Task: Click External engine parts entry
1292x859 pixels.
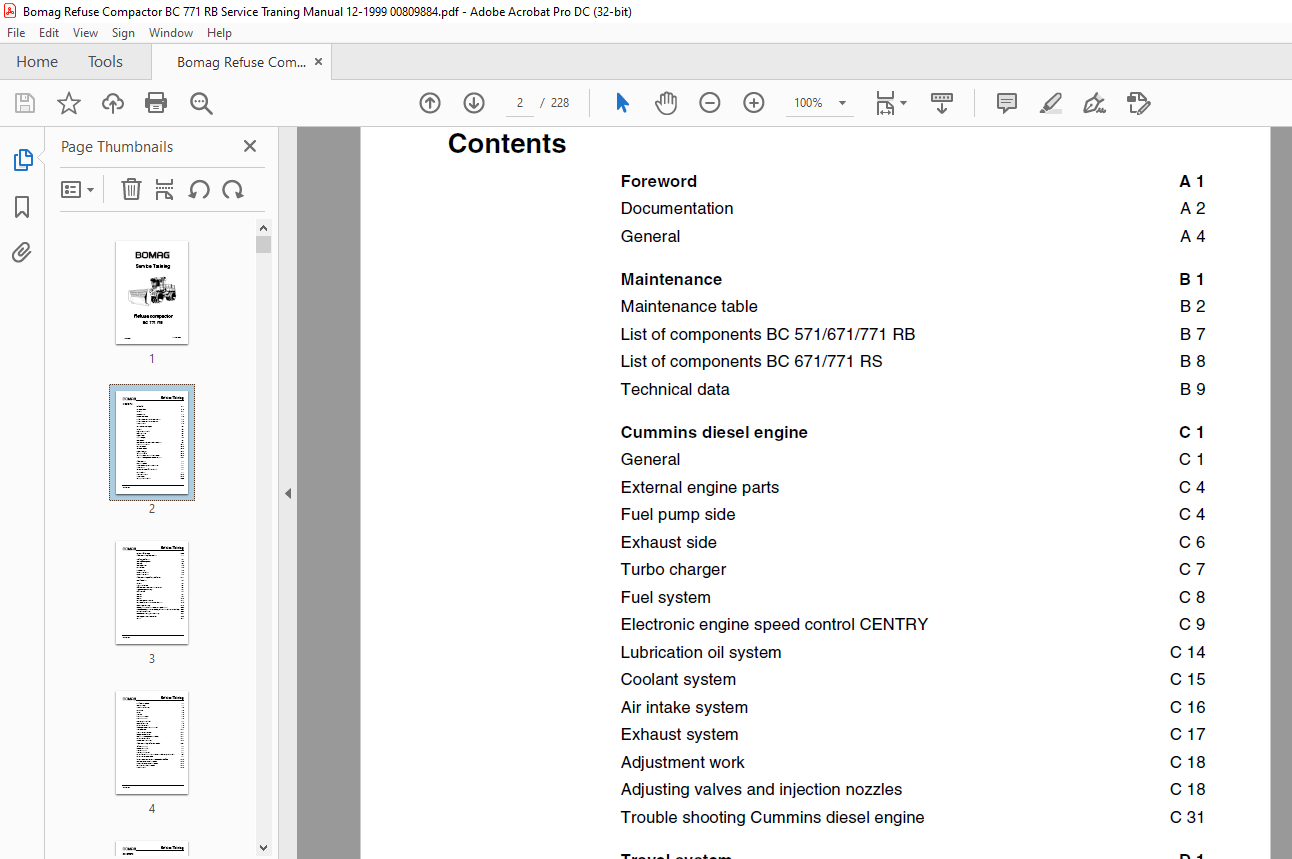Action: [700, 487]
